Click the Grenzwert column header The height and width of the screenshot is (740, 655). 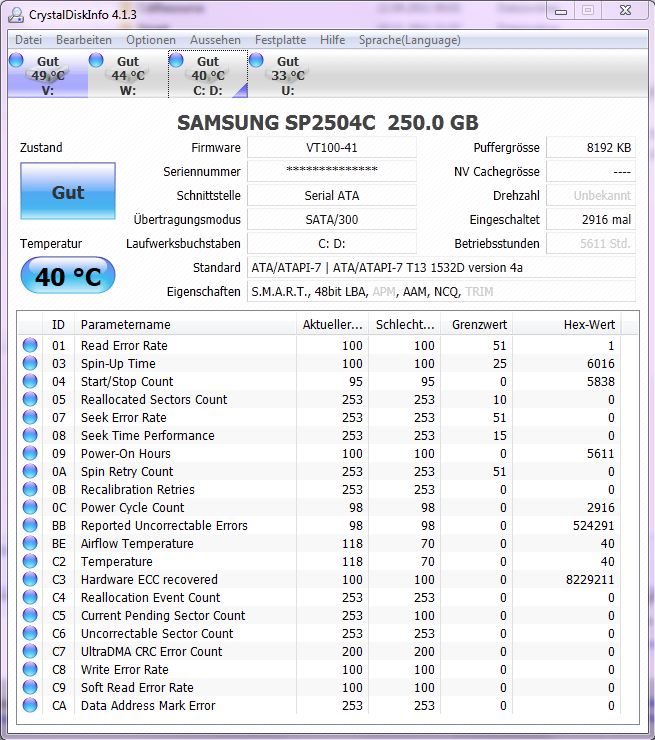(x=477, y=325)
